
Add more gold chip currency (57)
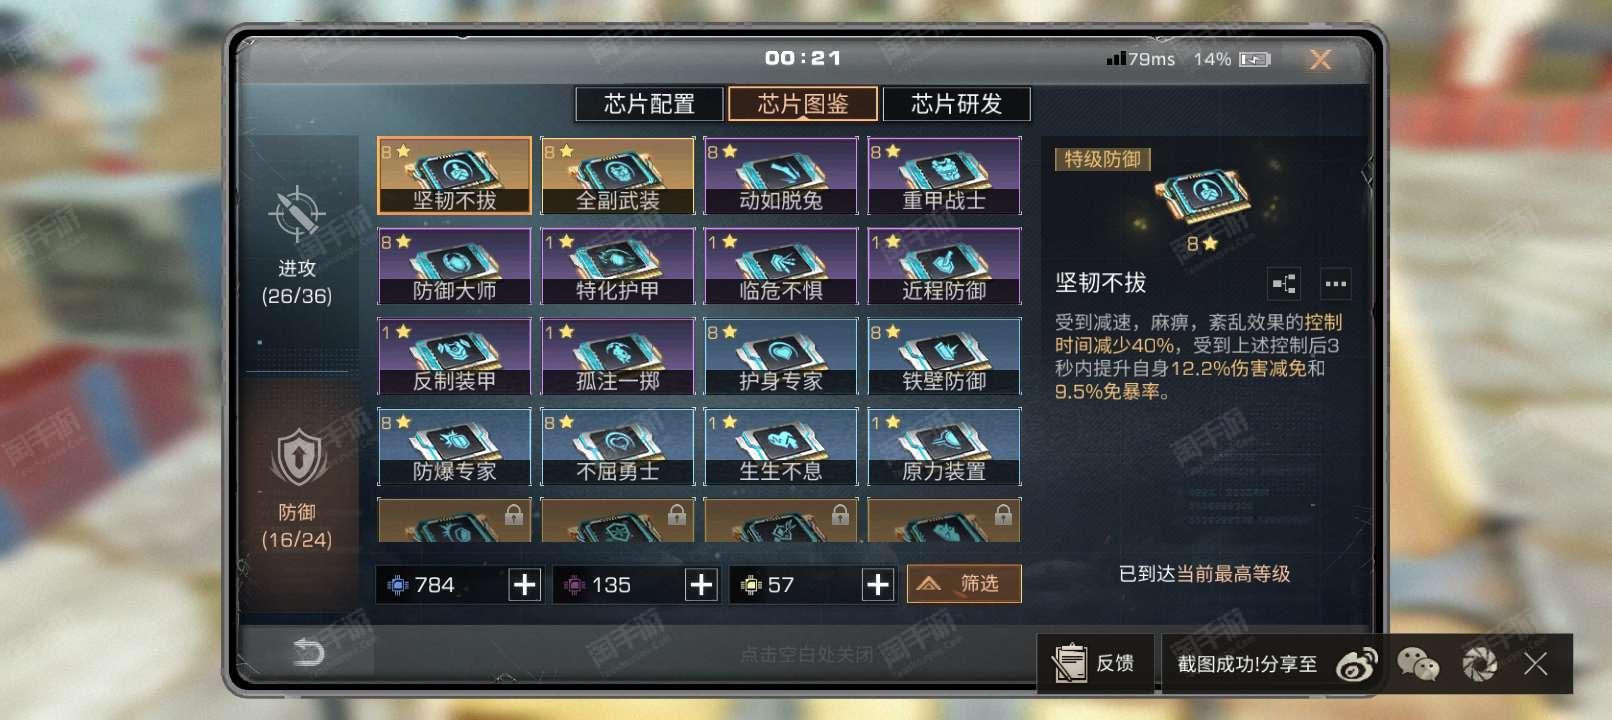point(878,585)
